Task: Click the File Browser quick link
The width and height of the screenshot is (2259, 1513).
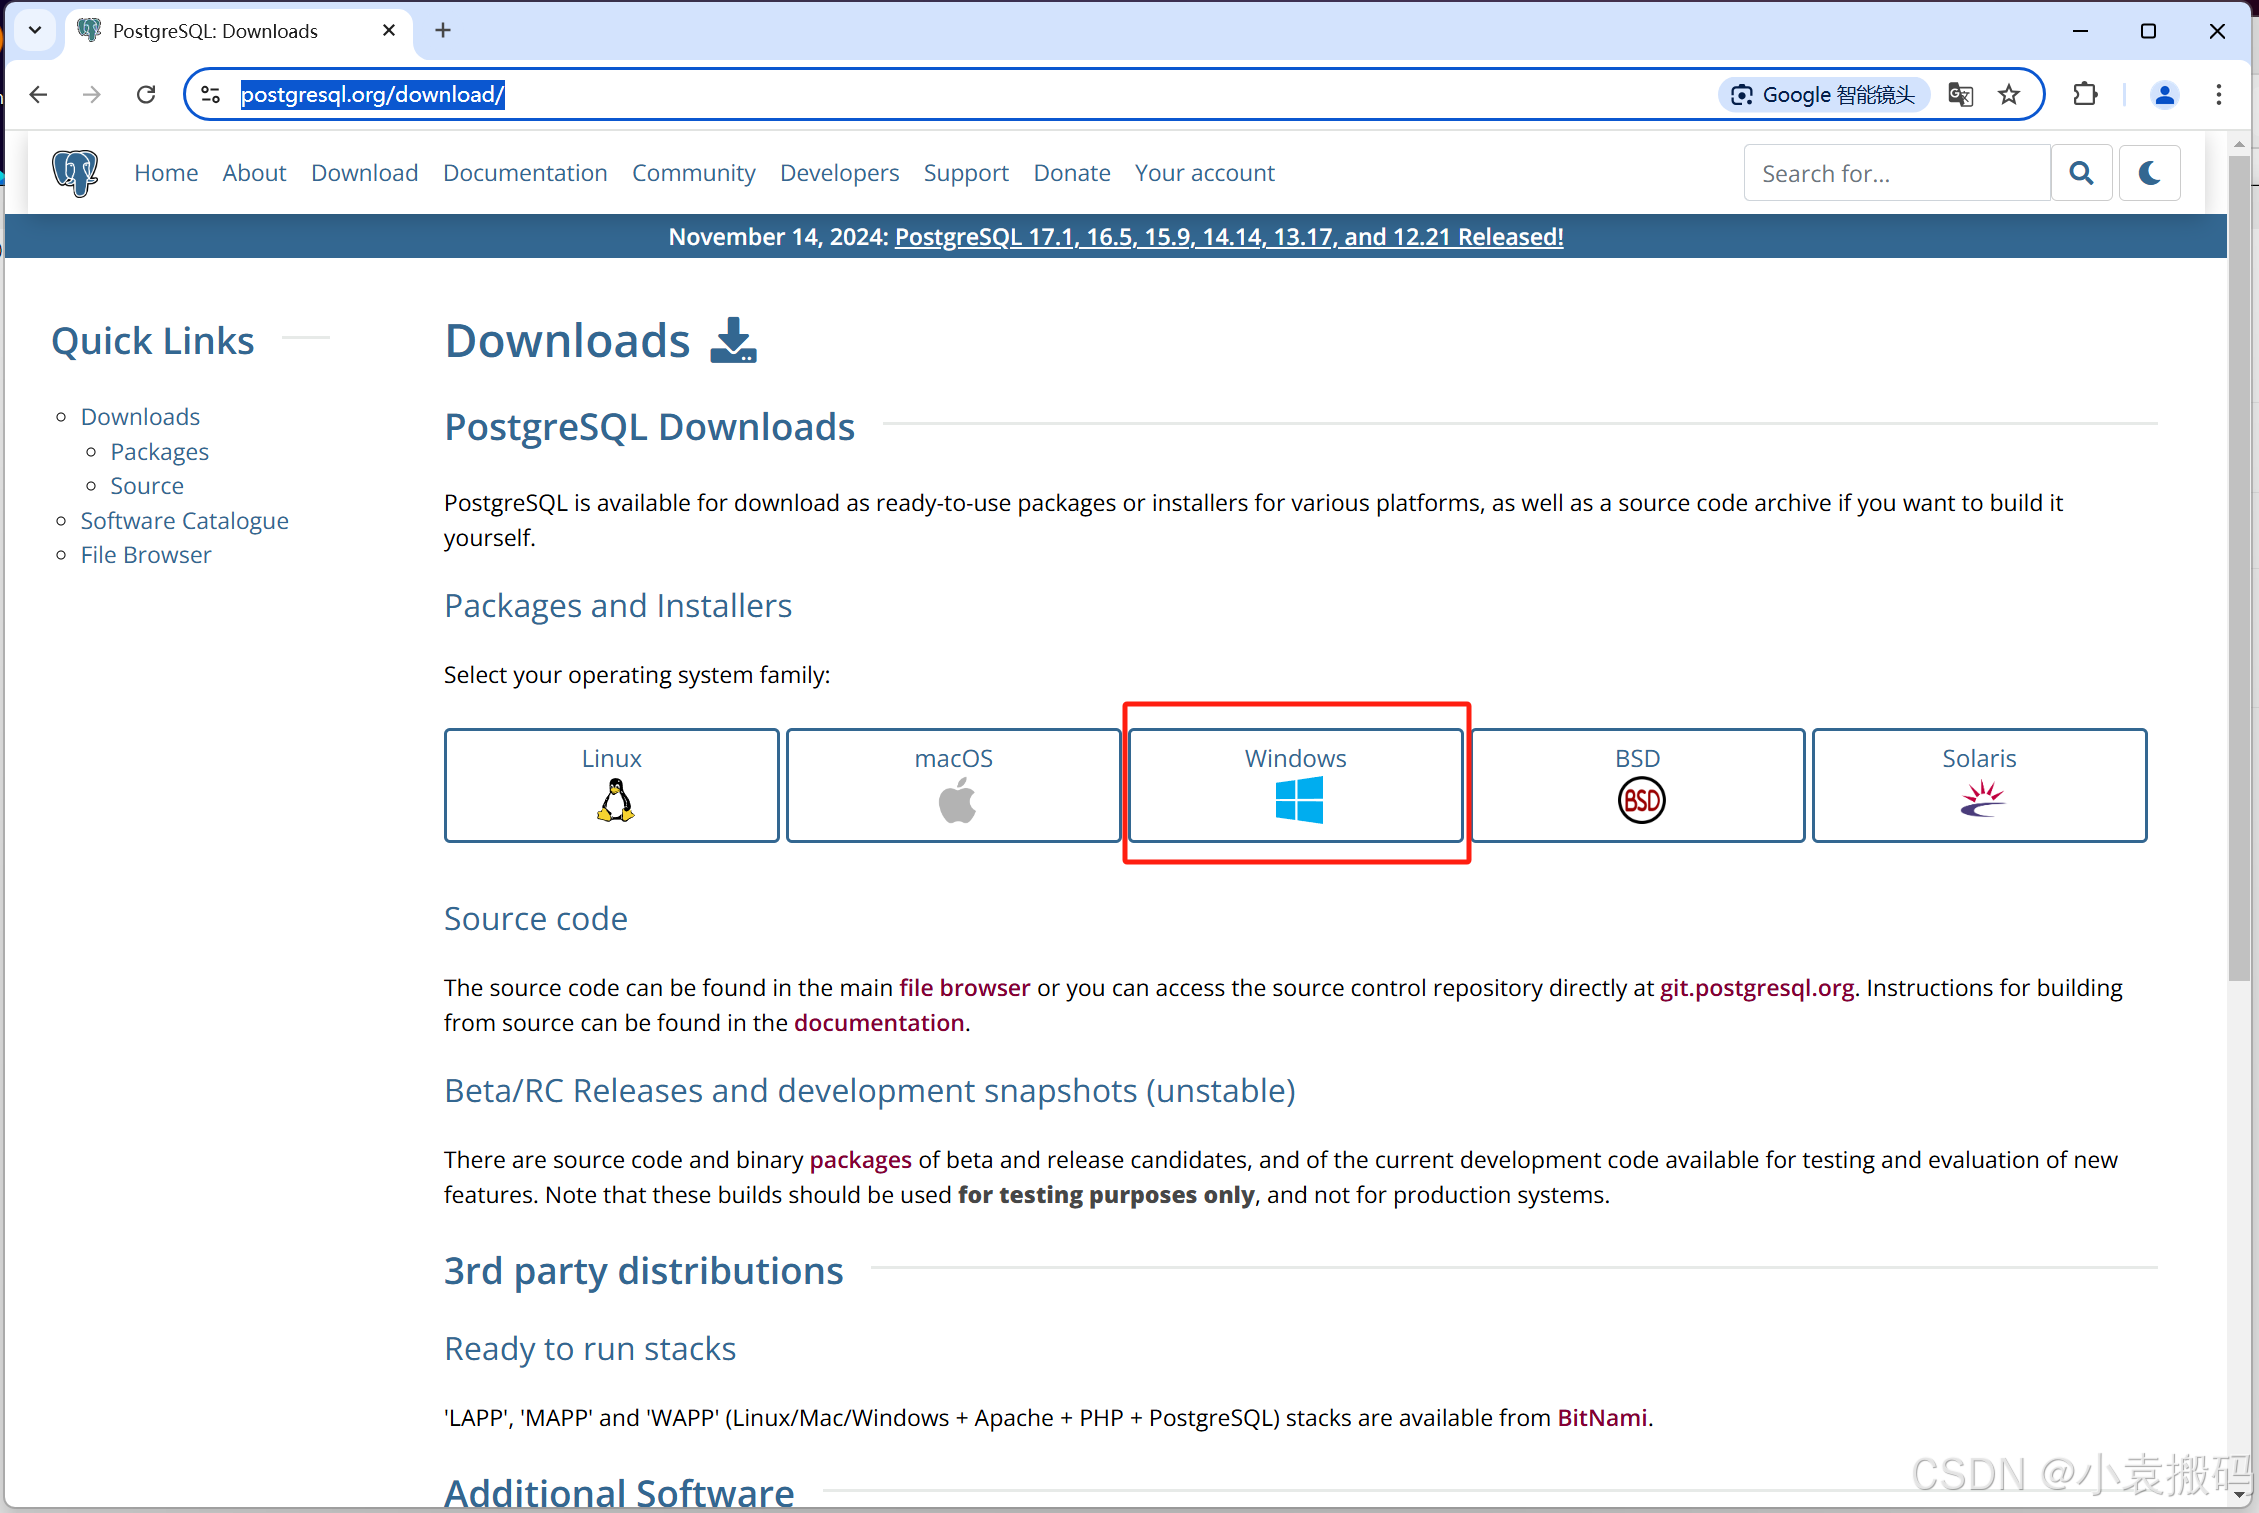Action: point(145,554)
